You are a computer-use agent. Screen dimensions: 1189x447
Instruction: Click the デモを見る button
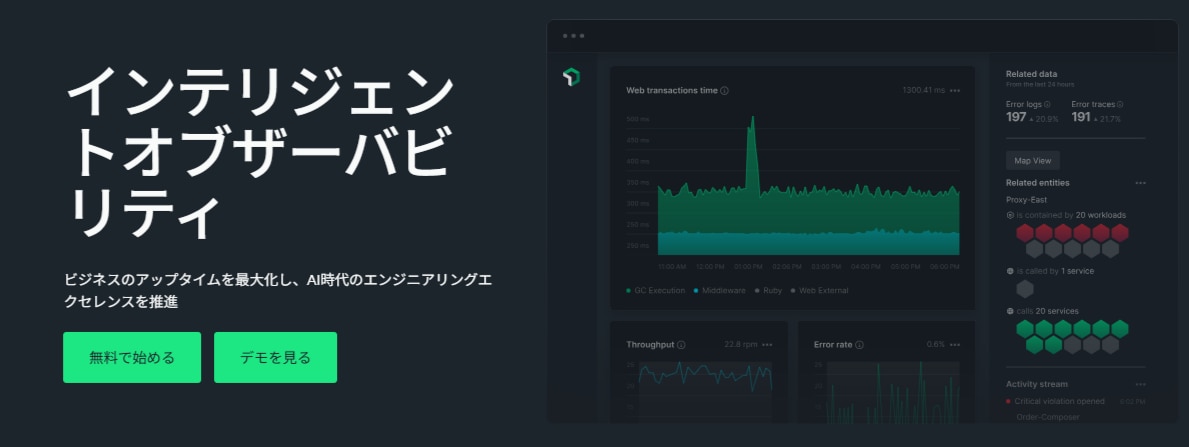pos(275,357)
